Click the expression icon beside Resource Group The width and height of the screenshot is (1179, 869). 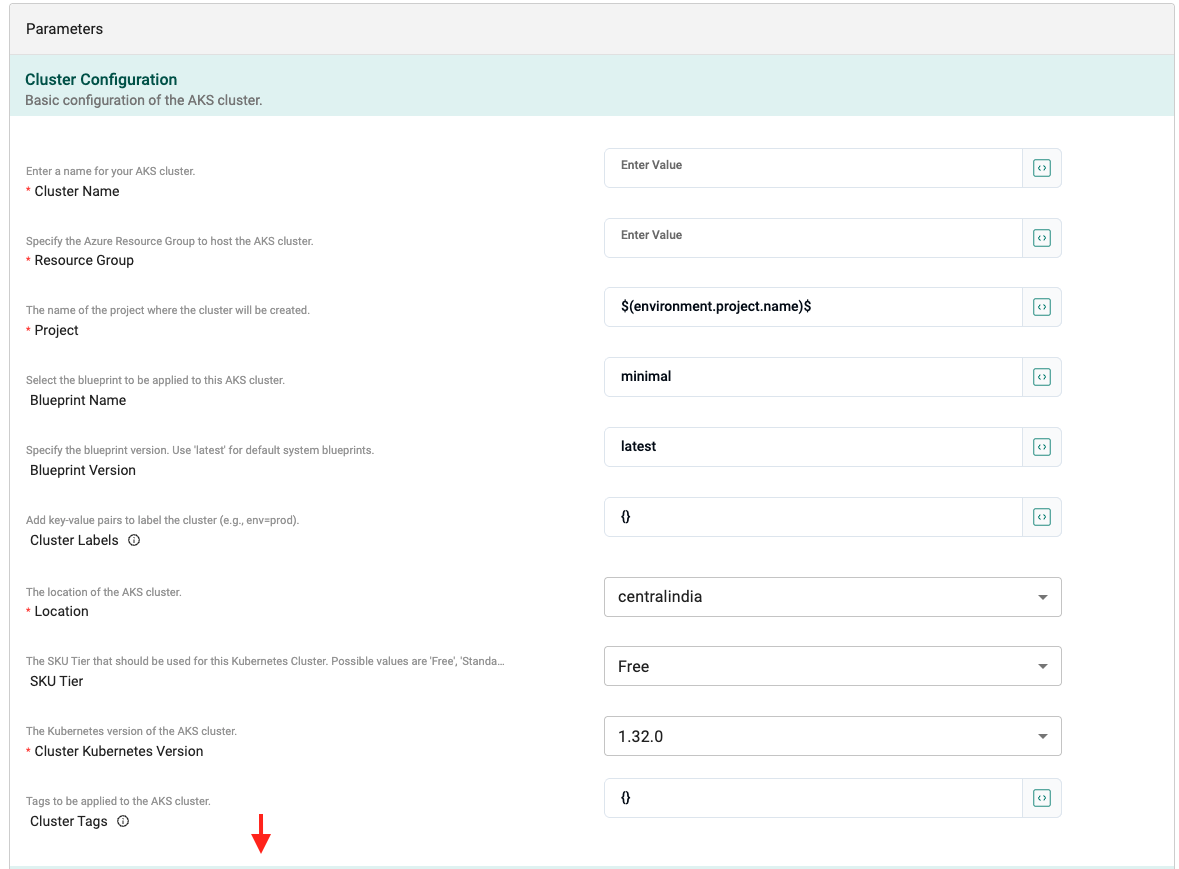coord(1041,238)
